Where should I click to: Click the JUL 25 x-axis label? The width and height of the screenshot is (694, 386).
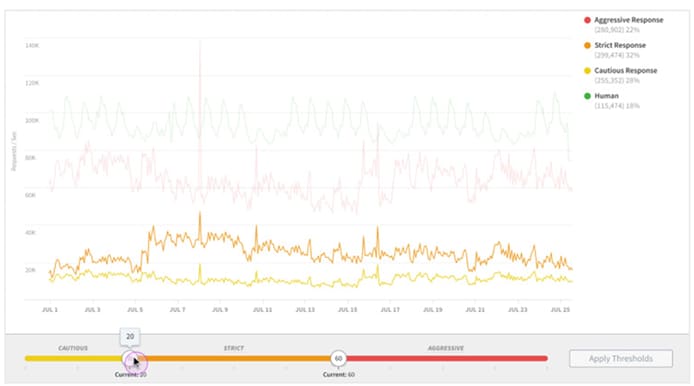click(x=560, y=309)
